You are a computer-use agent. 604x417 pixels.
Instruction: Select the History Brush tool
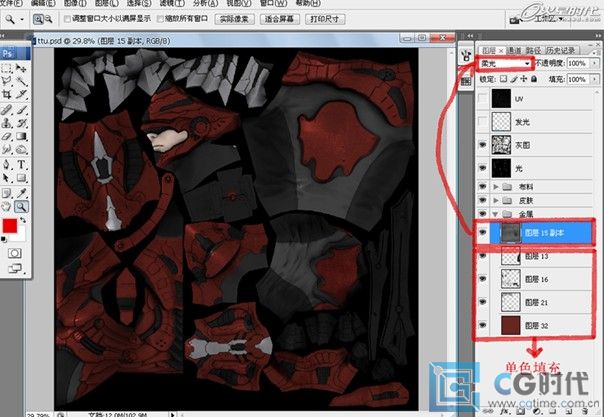click(x=21, y=123)
